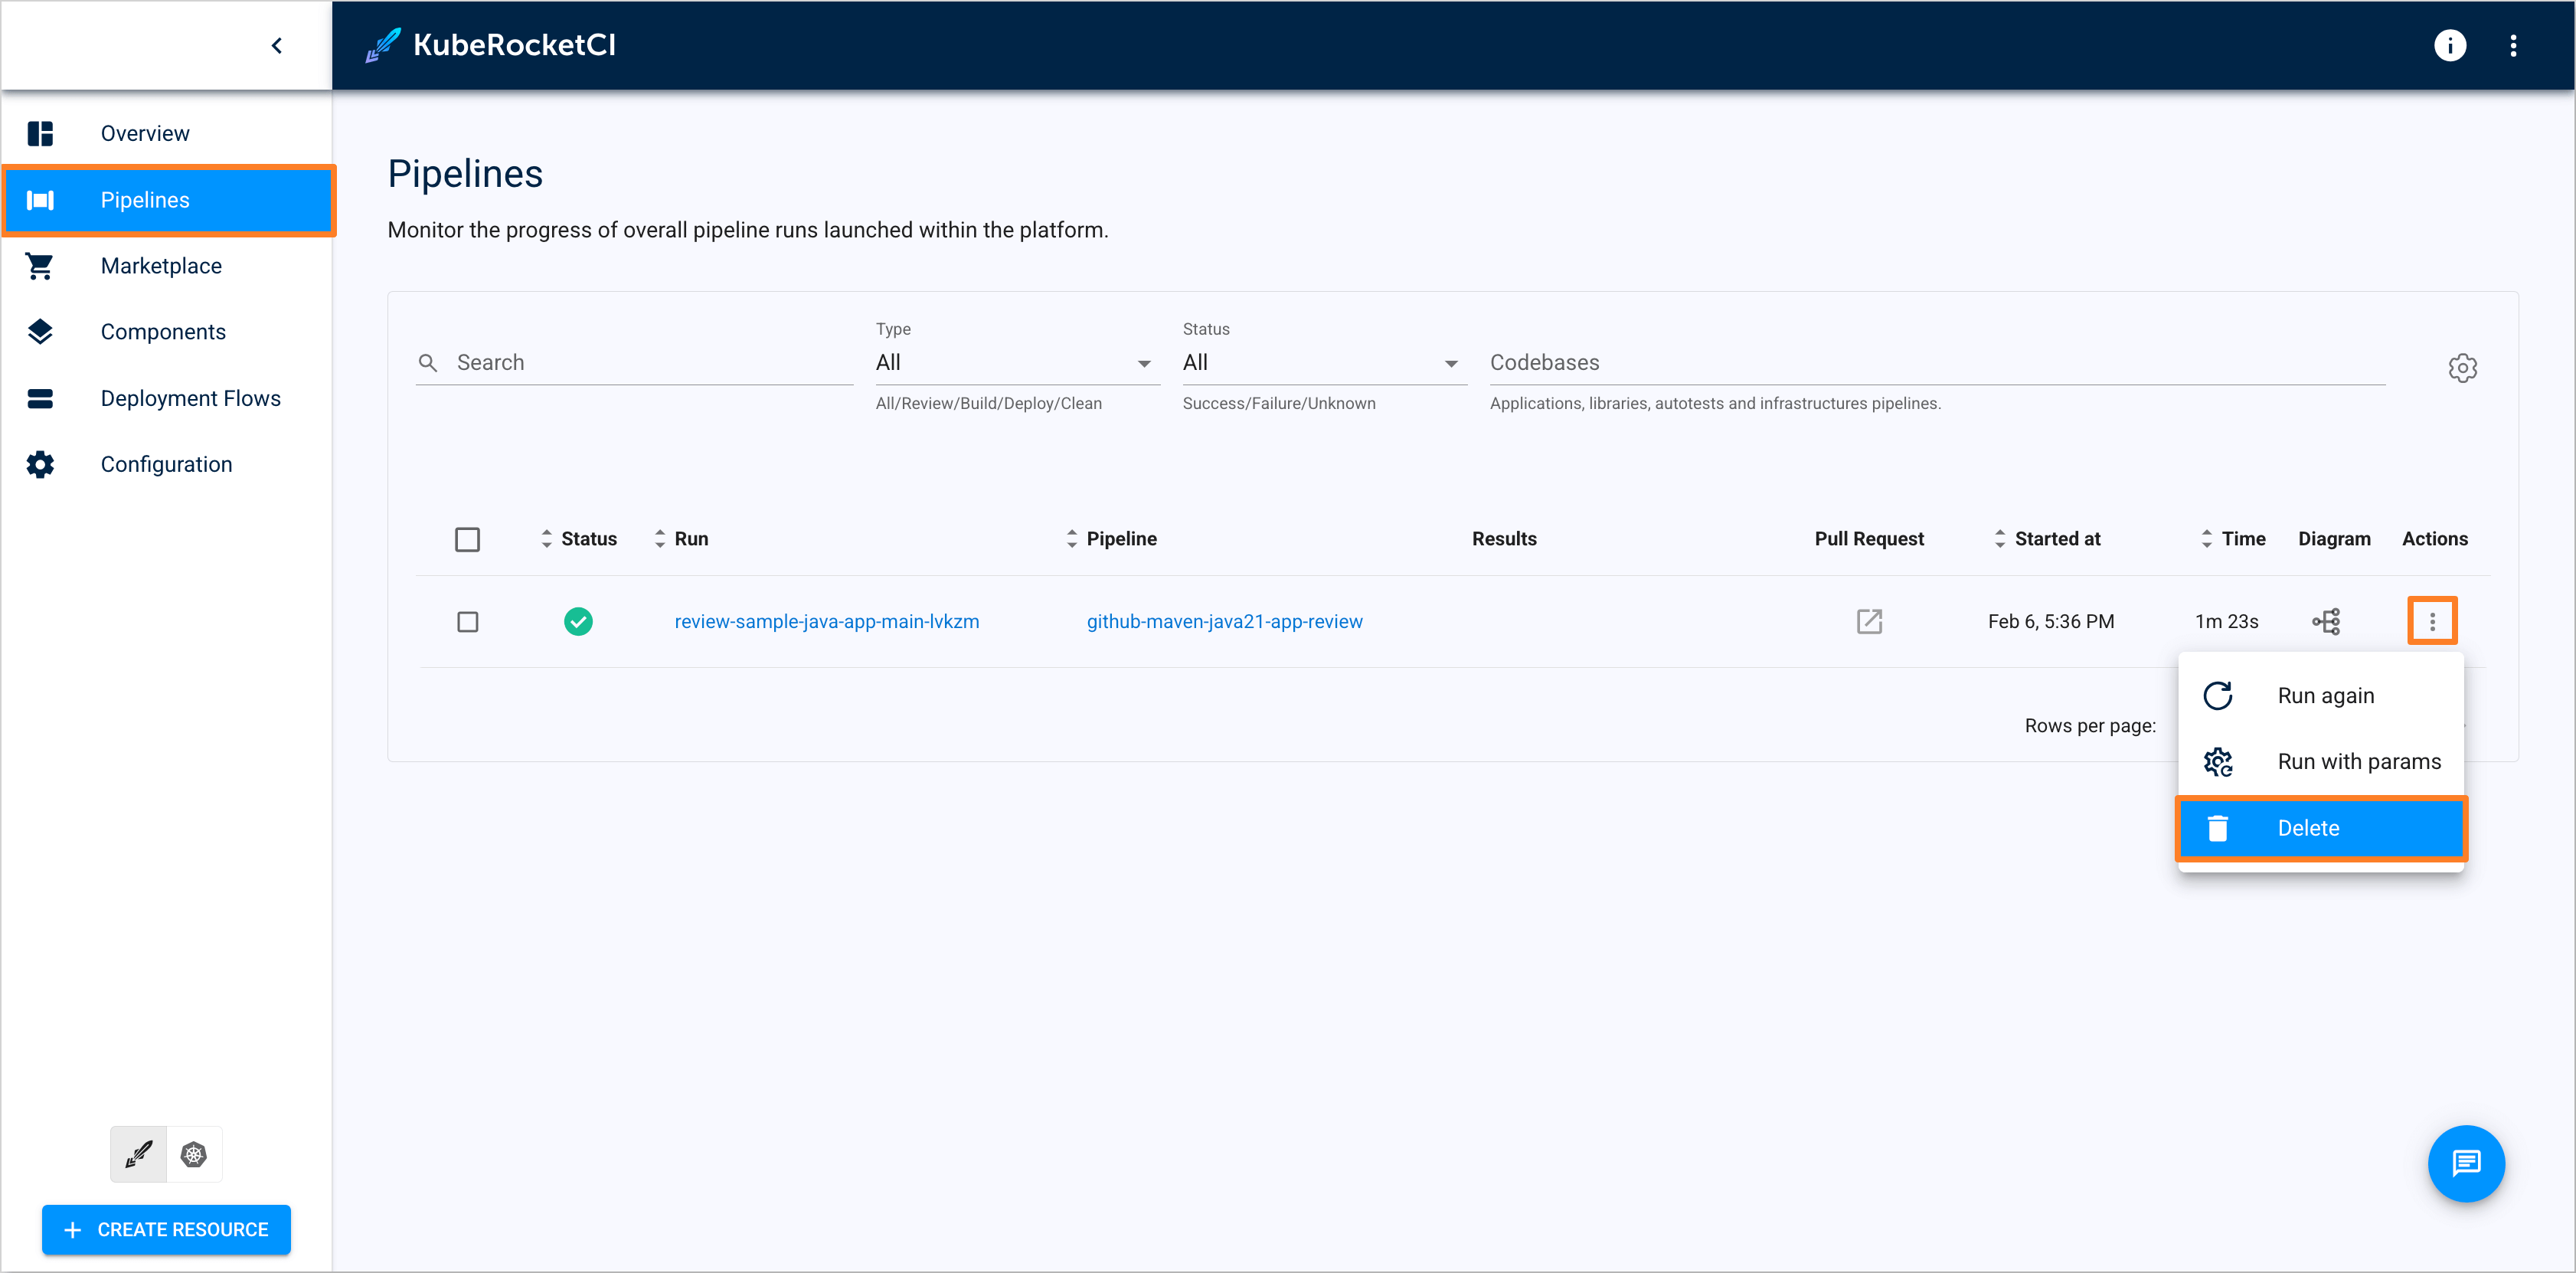Toggle the select-all header checkbox
The height and width of the screenshot is (1273, 2576).
(467, 539)
